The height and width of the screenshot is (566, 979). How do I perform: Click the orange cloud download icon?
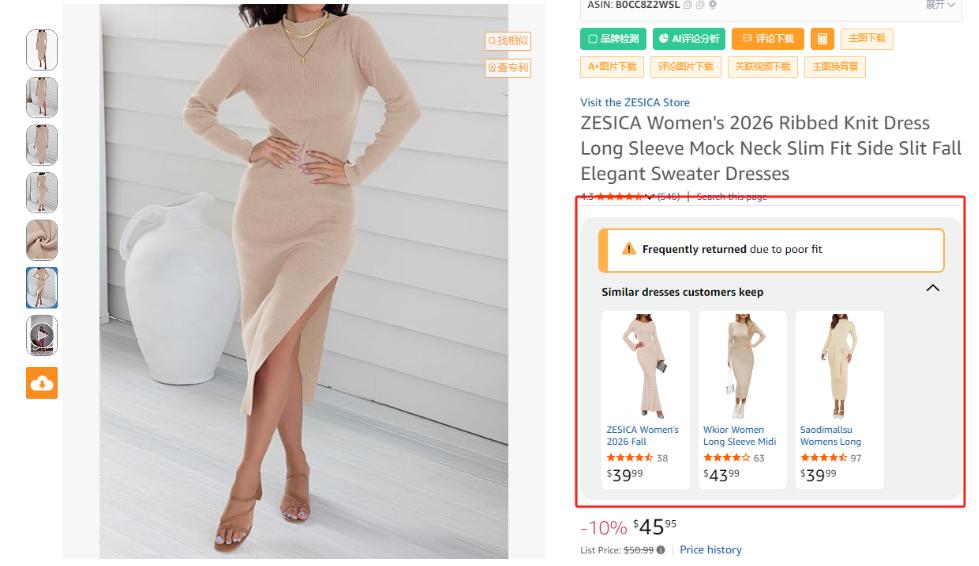42,383
